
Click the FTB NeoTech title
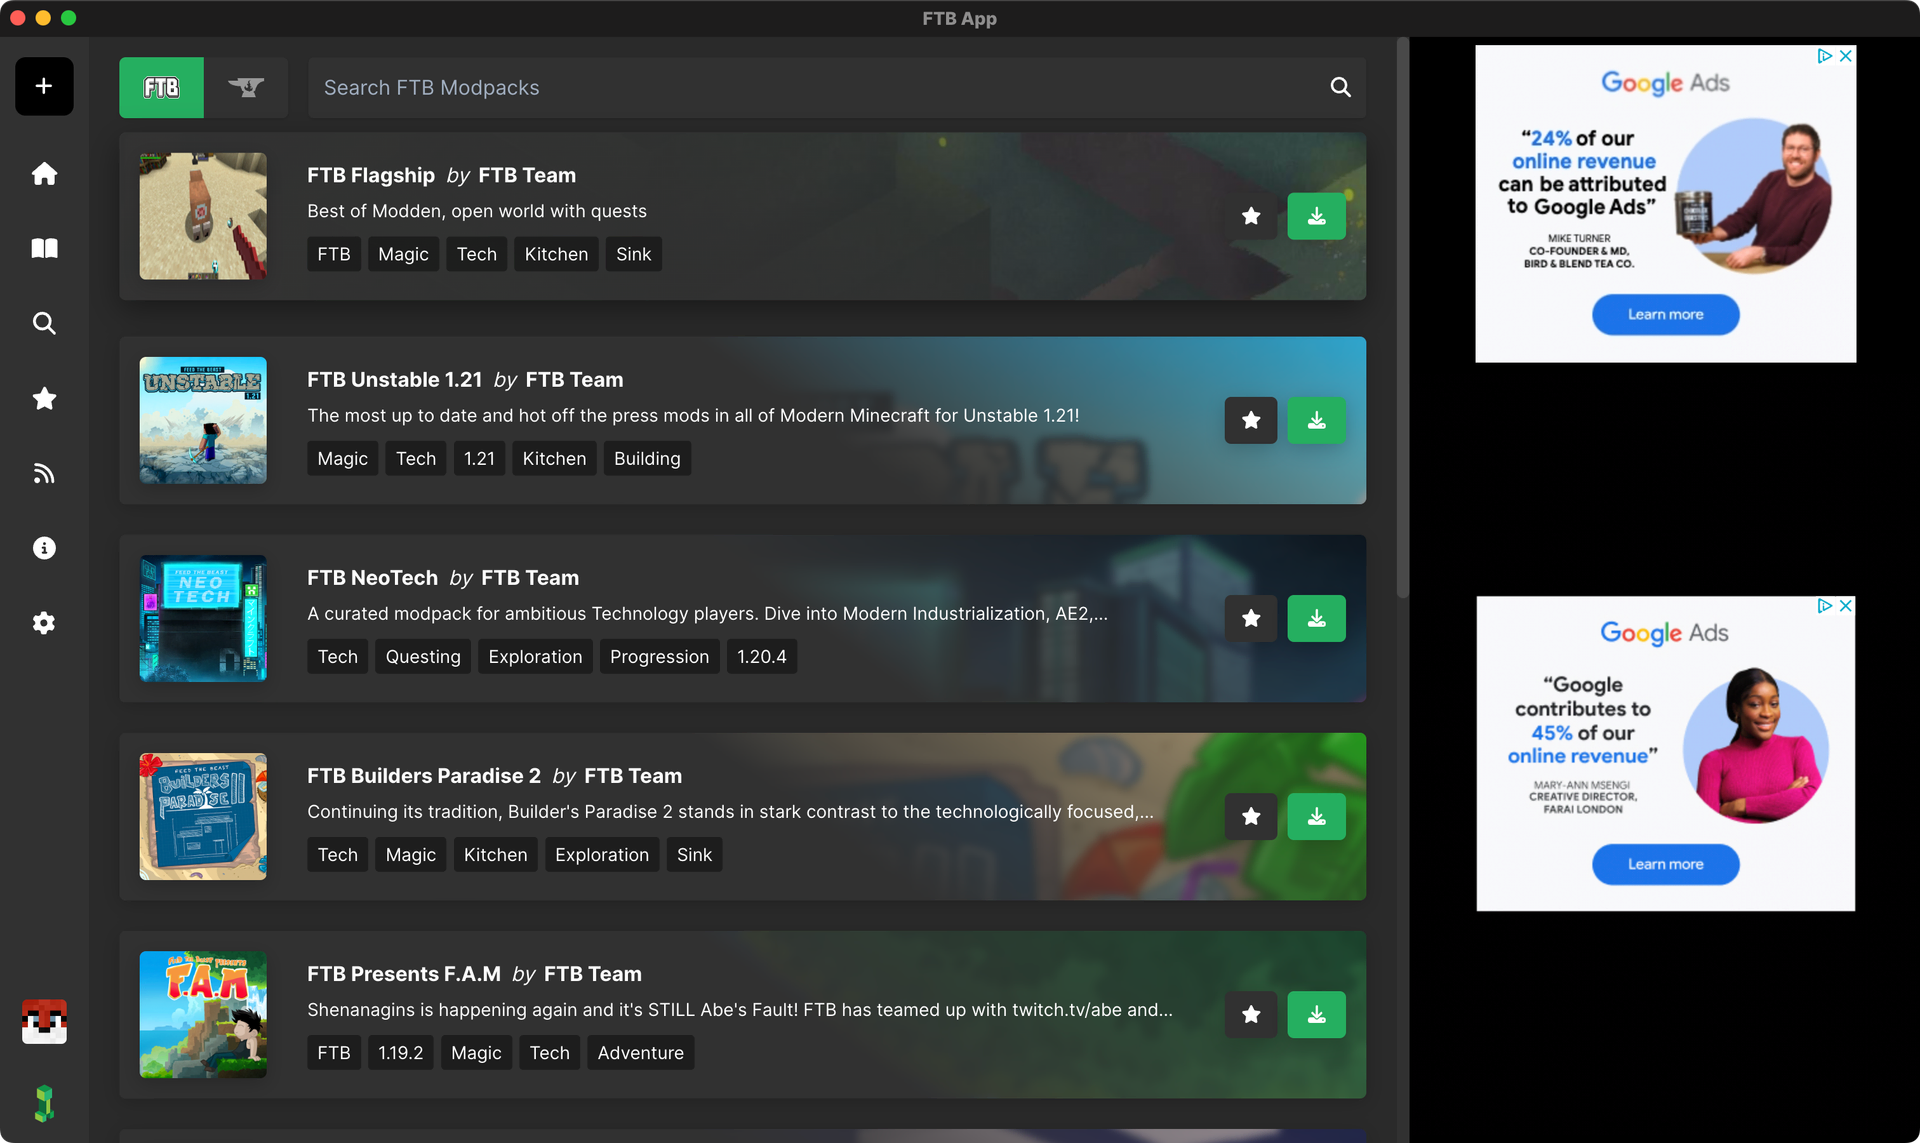point(372,578)
